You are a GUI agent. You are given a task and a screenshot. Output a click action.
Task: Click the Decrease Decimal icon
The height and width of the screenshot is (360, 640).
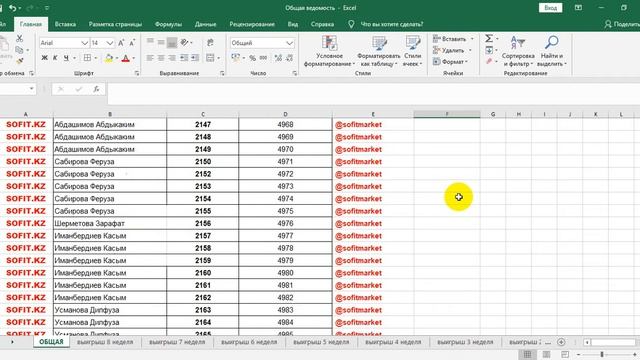pyautogui.click(x=289, y=58)
